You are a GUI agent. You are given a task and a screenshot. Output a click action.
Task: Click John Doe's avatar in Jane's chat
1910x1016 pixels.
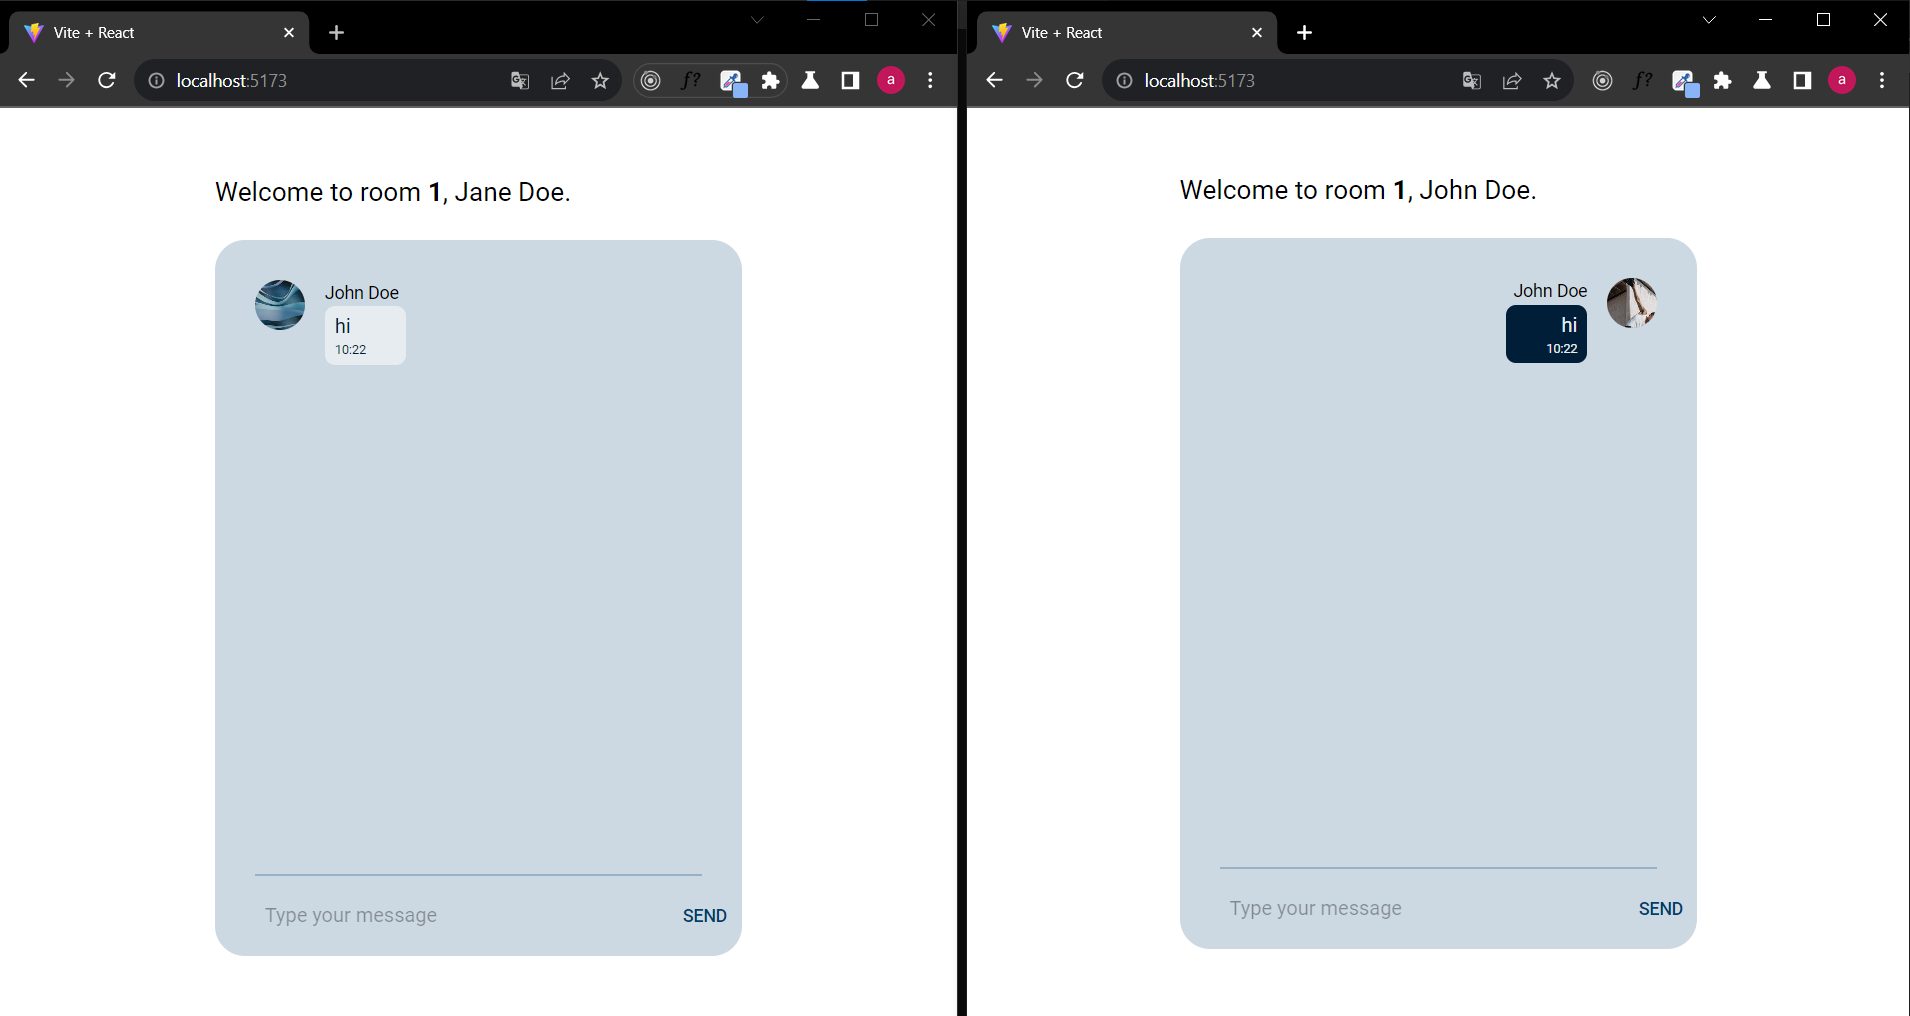coord(280,305)
